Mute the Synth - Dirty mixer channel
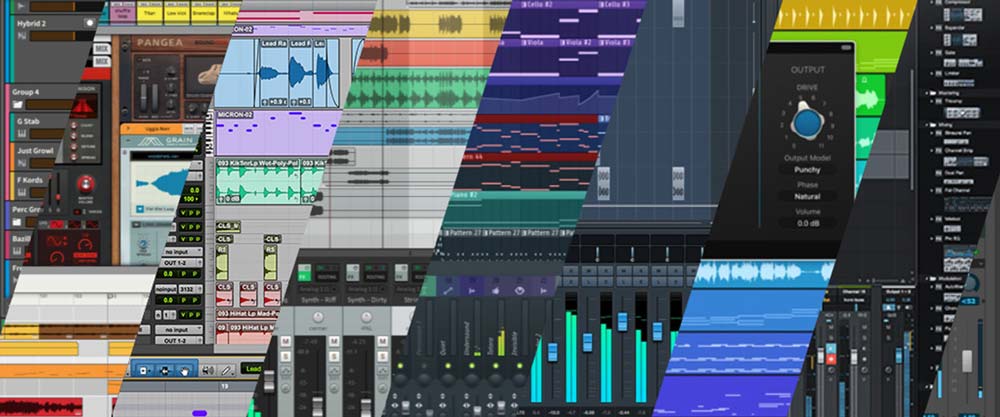 tap(383, 341)
